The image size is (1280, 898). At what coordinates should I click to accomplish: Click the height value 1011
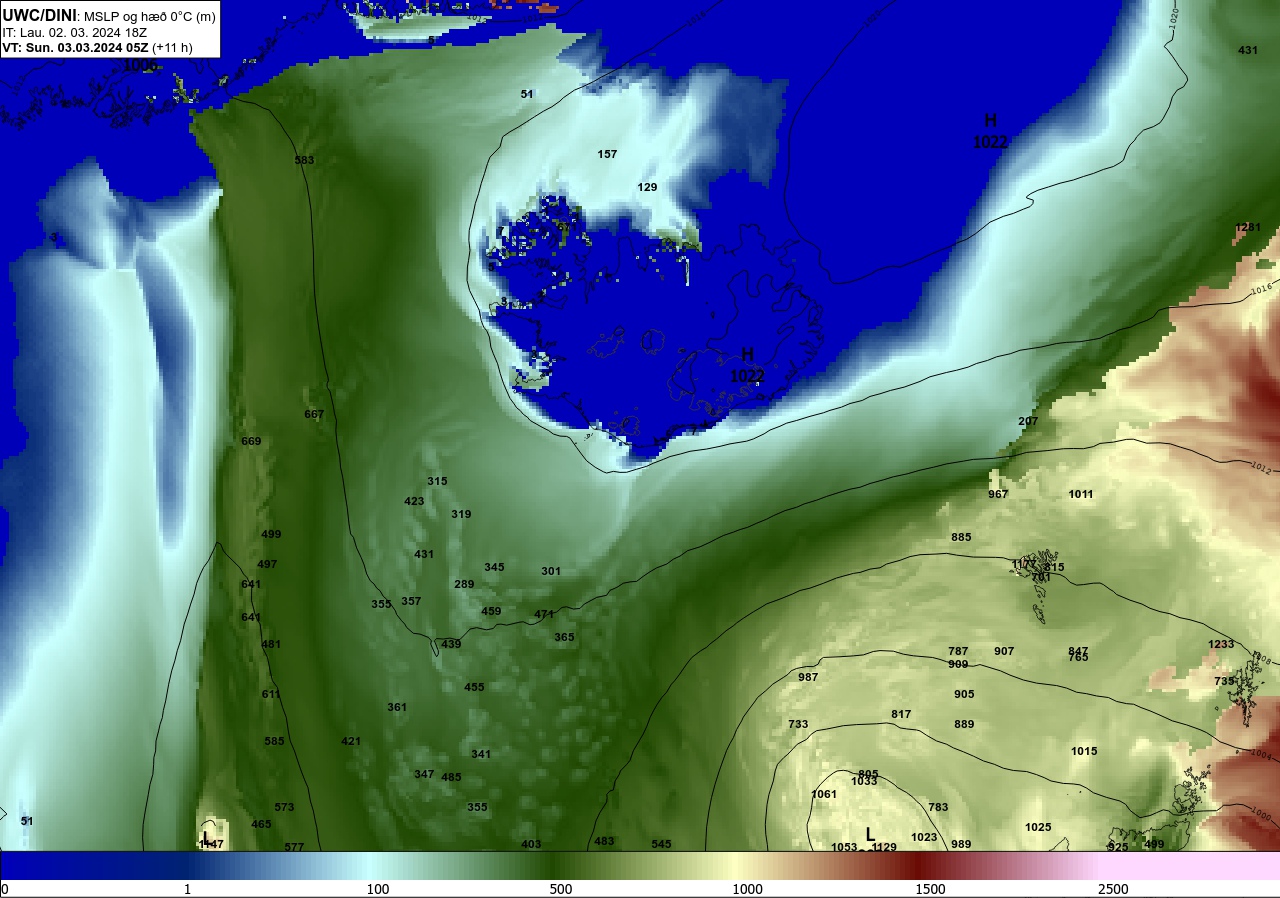[x=1081, y=494]
